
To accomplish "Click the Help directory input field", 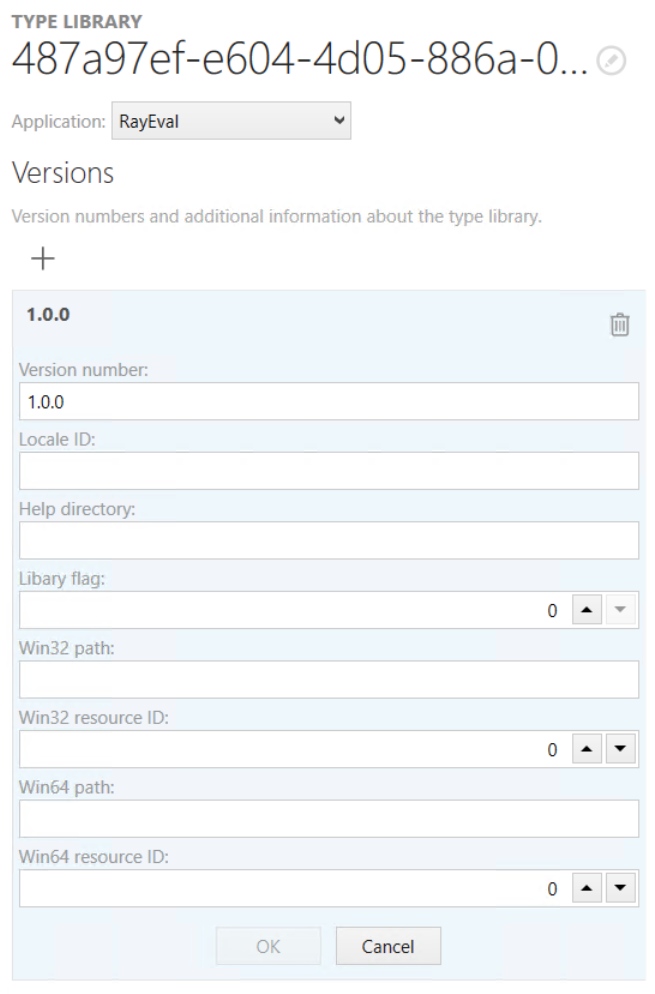I will coord(328,540).
